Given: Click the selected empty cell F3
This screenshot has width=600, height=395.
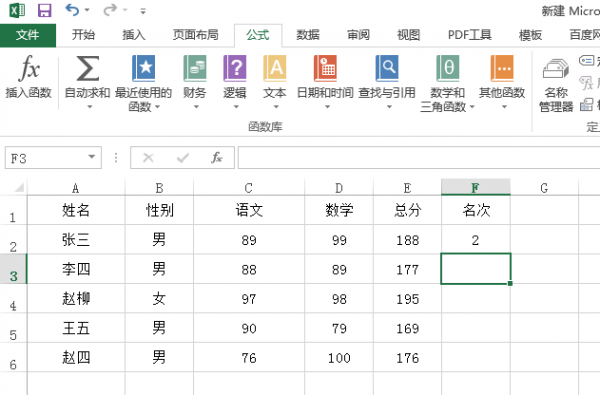Looking at the screenshot, I should click(x=476, y=269).
